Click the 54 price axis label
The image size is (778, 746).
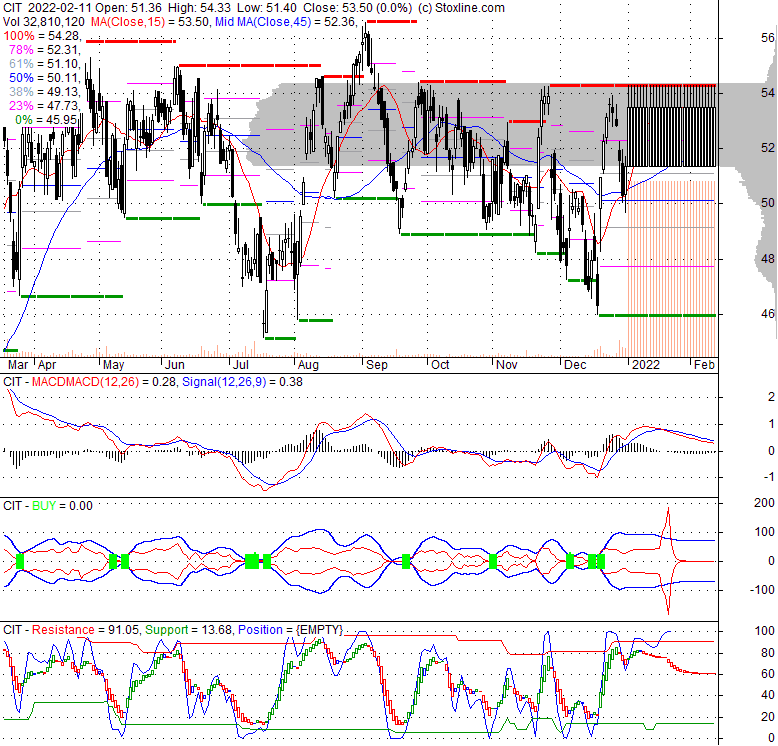[768, 93]
